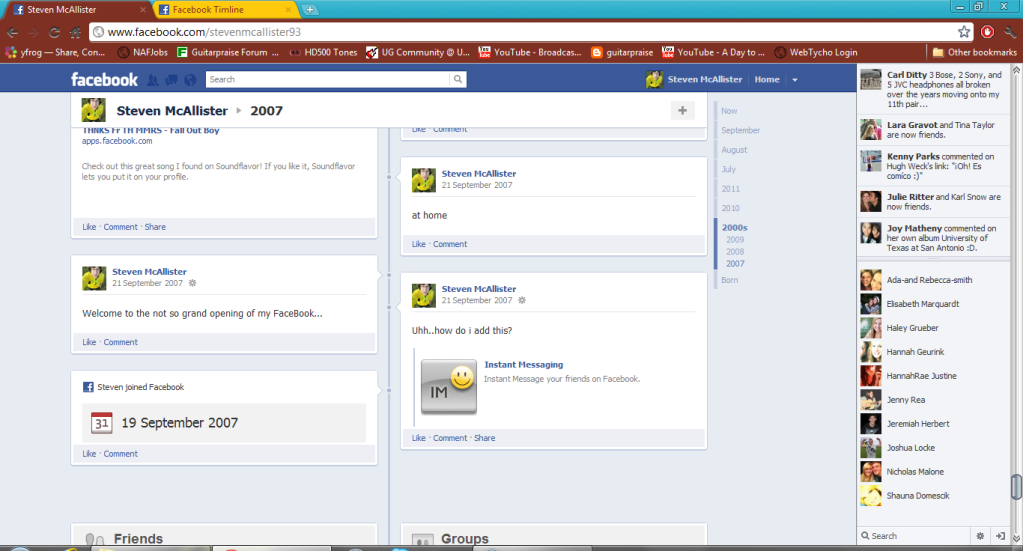The image size is (1023, 551).
Task: Click the browser back arrow
Action: [12, 32]
